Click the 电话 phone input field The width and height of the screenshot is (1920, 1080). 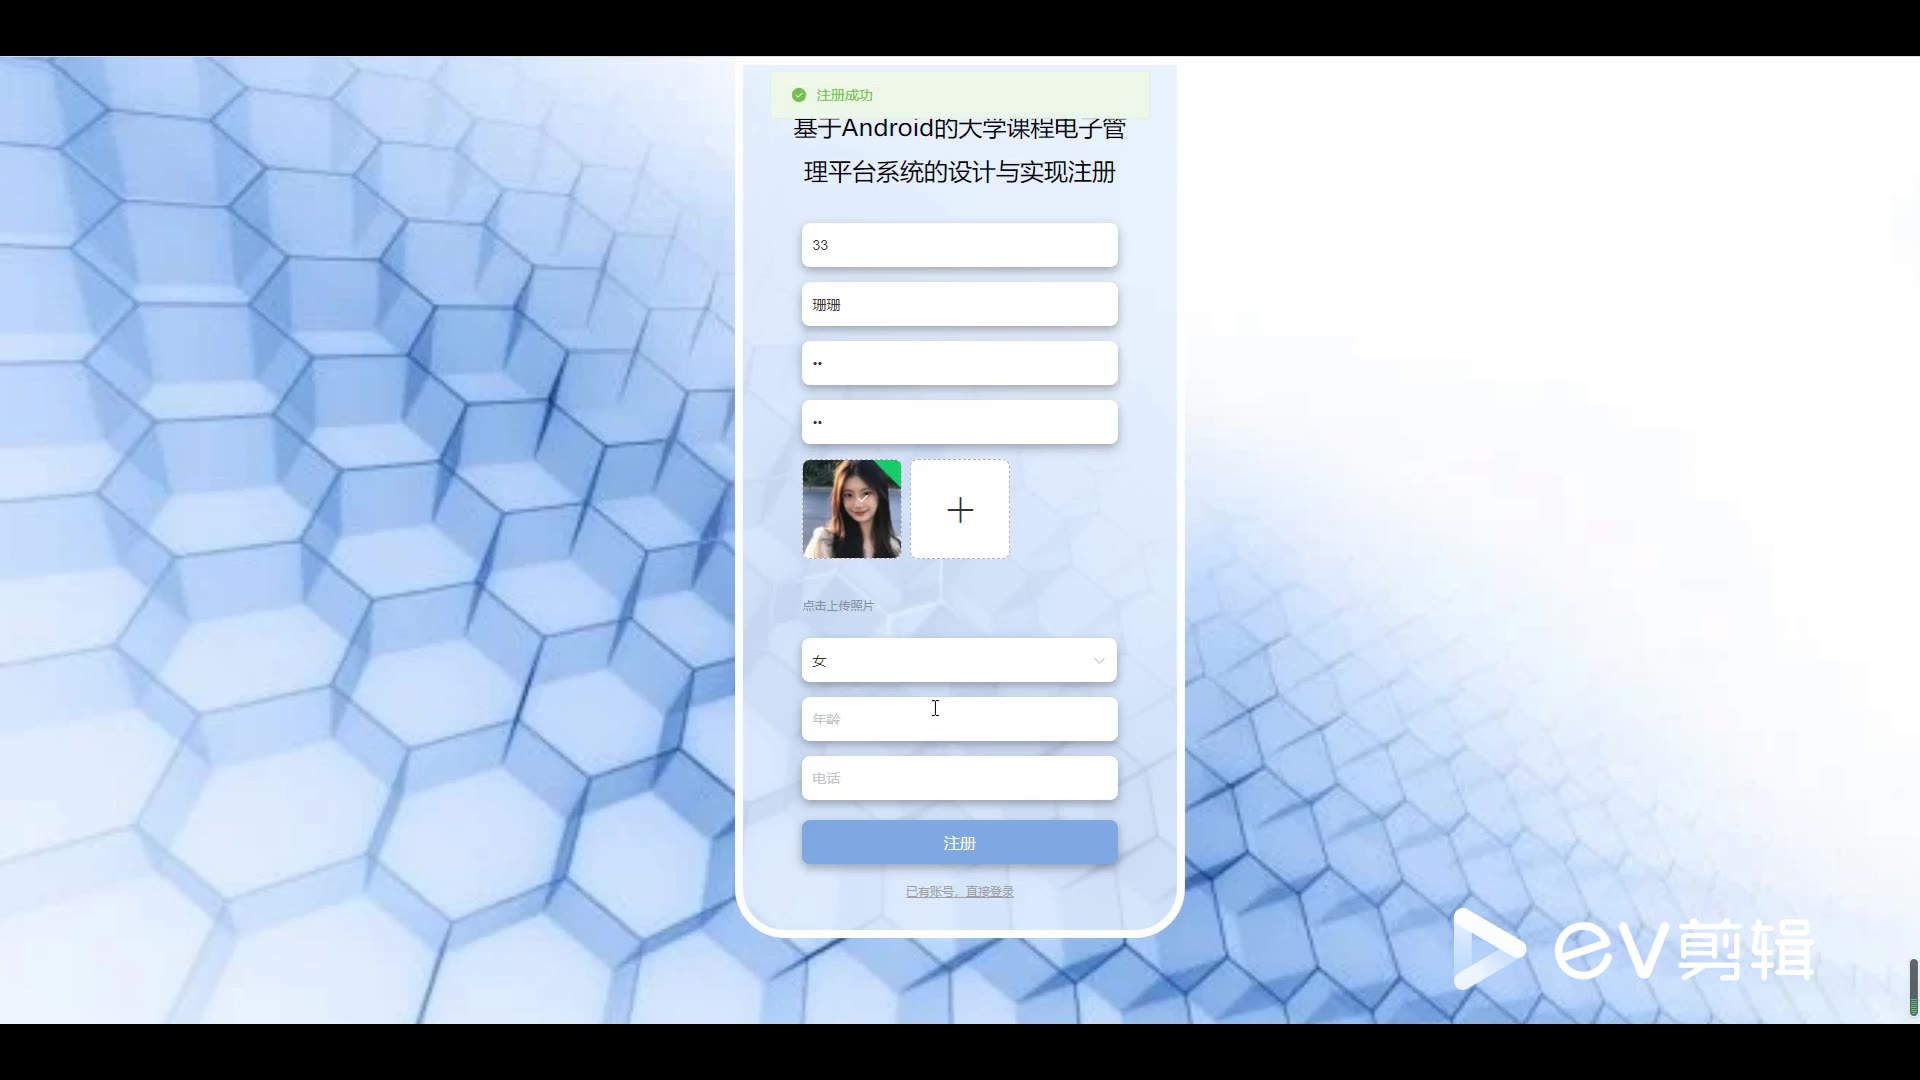point(959,778)
